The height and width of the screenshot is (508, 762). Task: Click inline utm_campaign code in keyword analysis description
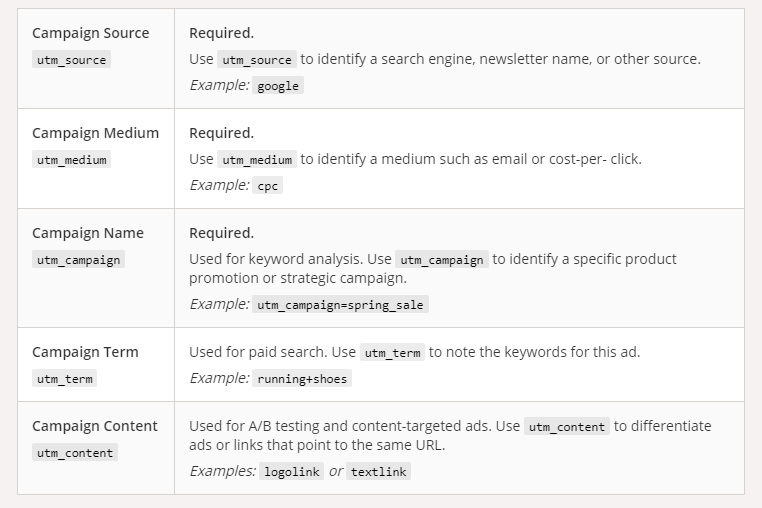pyautogui.click(x=441, y=260)
